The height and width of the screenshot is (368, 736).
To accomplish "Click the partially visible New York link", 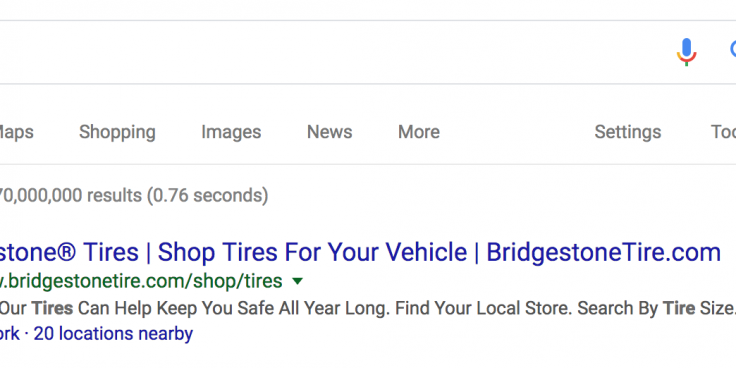I will coord(10,334).
